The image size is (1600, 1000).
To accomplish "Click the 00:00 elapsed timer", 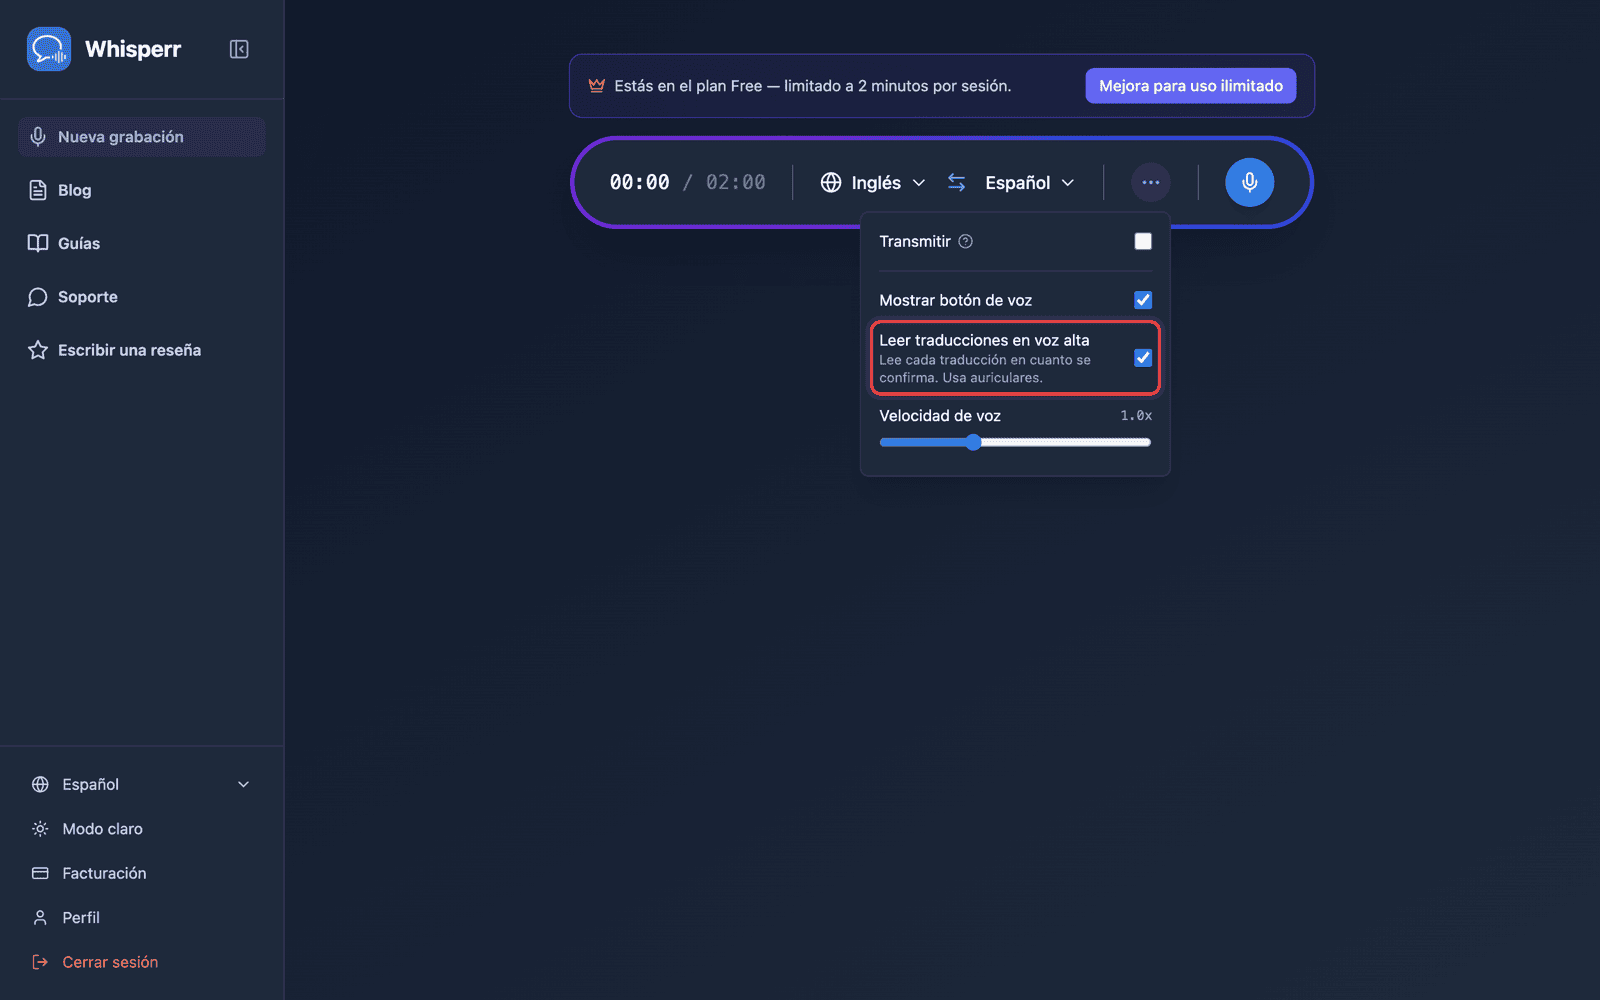I will coord(640,182).
